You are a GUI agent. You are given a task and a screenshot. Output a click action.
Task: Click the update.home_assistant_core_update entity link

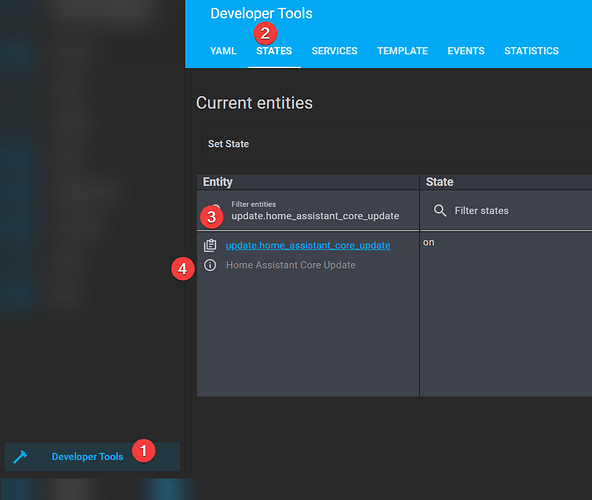pos(308,245)
